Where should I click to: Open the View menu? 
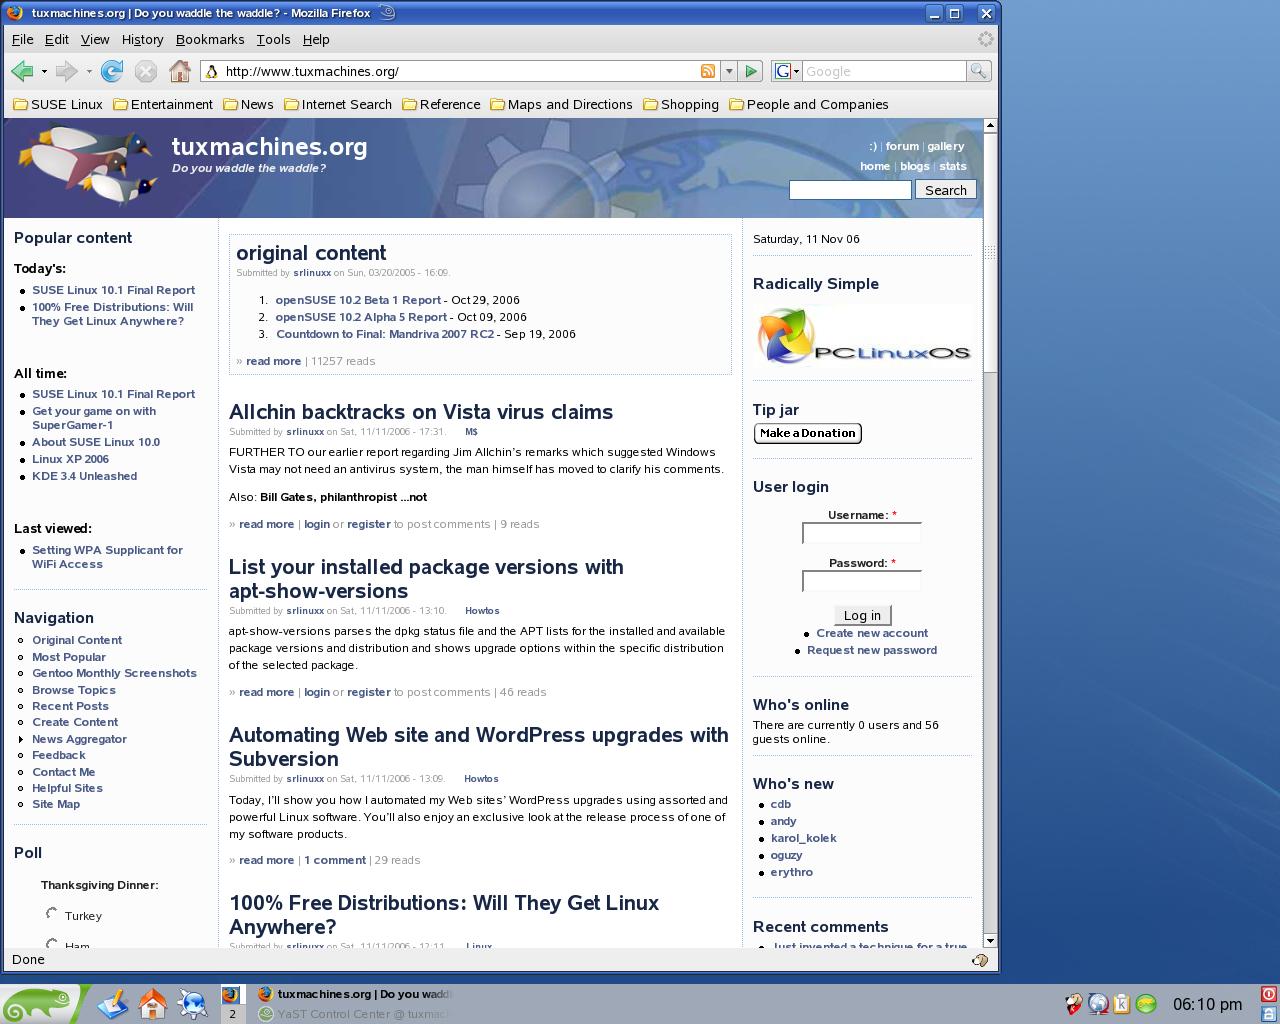pos(94,39)
